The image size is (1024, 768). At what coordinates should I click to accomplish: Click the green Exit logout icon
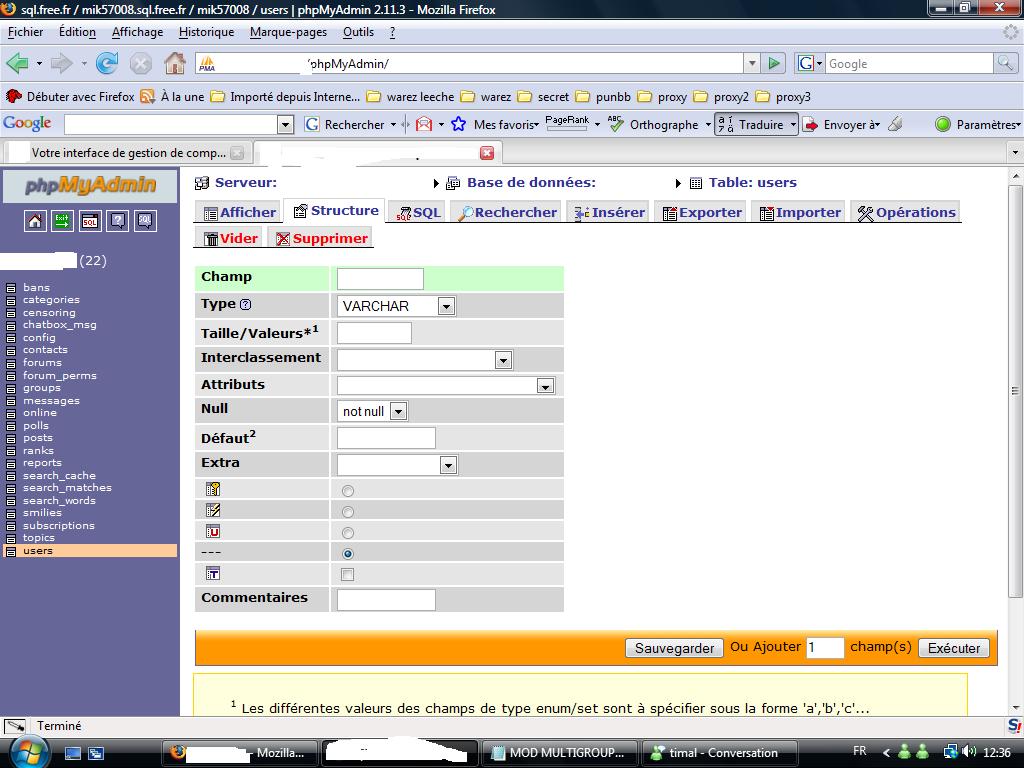(x=62, y=221)
